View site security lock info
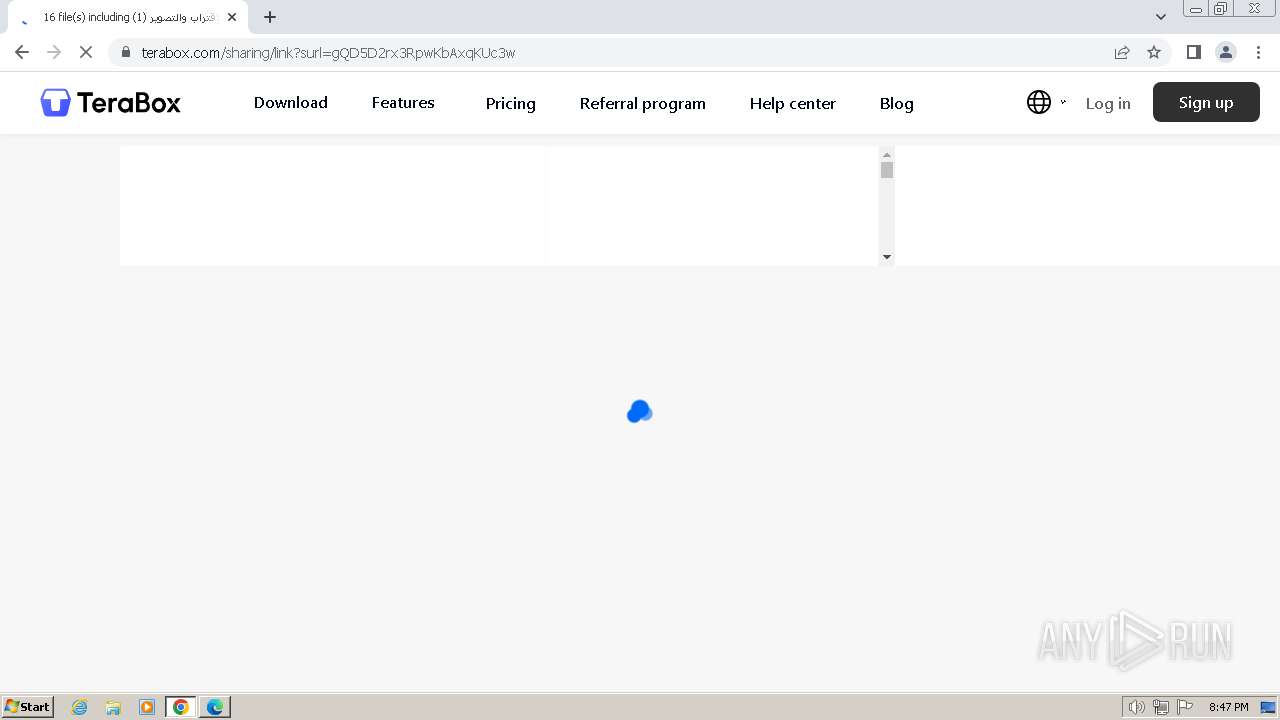Screen dimensions: 1280x720 tap(125, 53)
